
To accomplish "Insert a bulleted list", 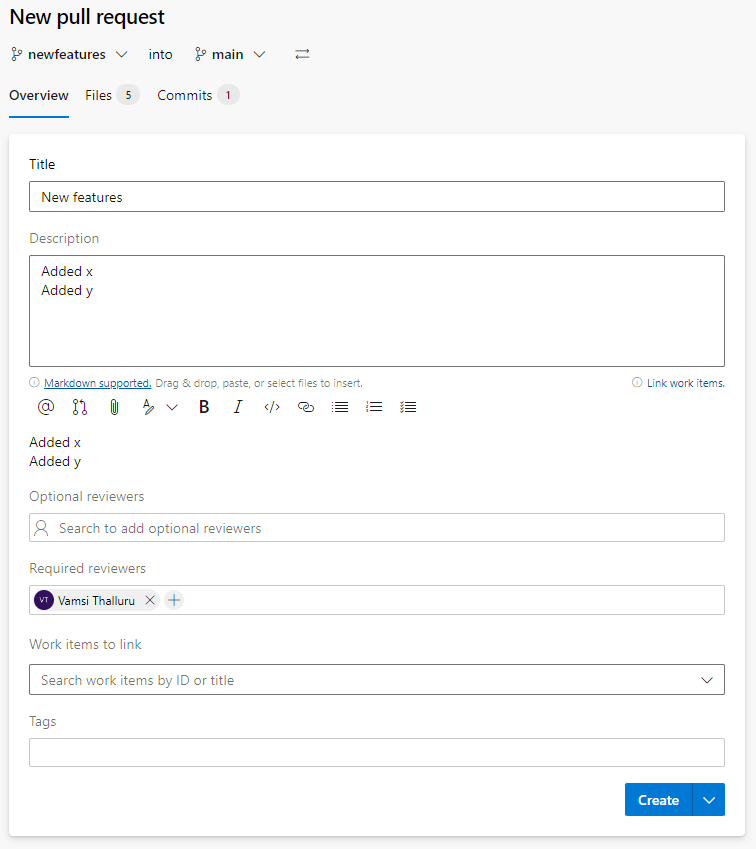I will pos(340,407).
